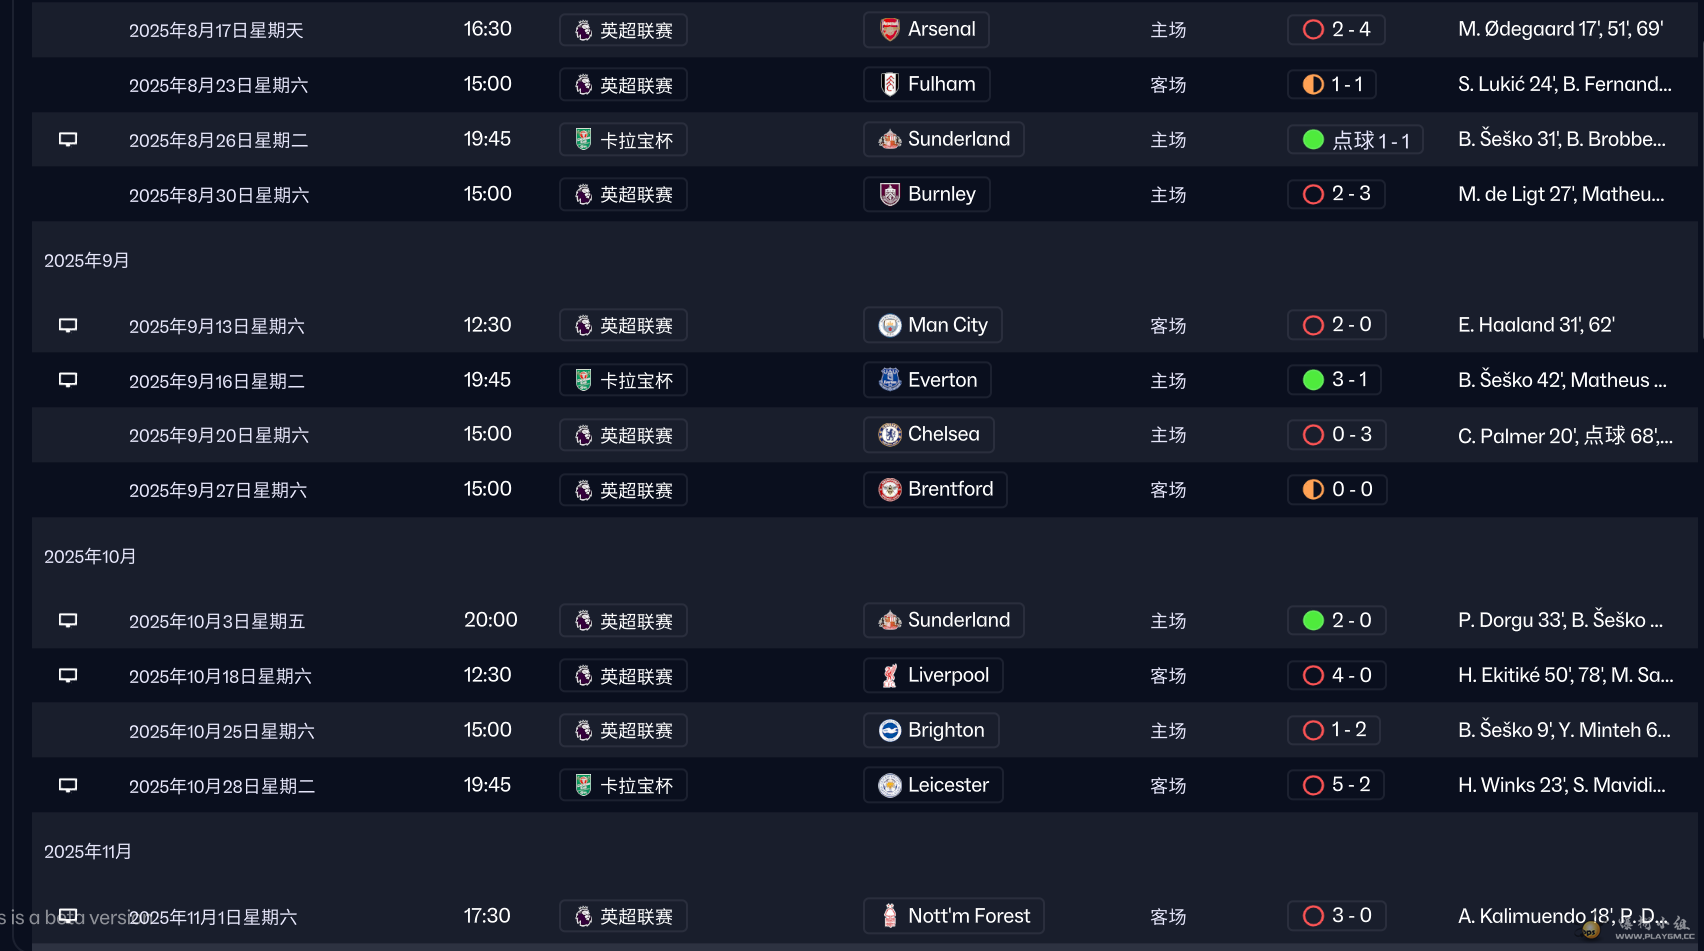Click the TV broadcast icon on the Man City row
The image size is (1704, 951).
coord(68,325)
